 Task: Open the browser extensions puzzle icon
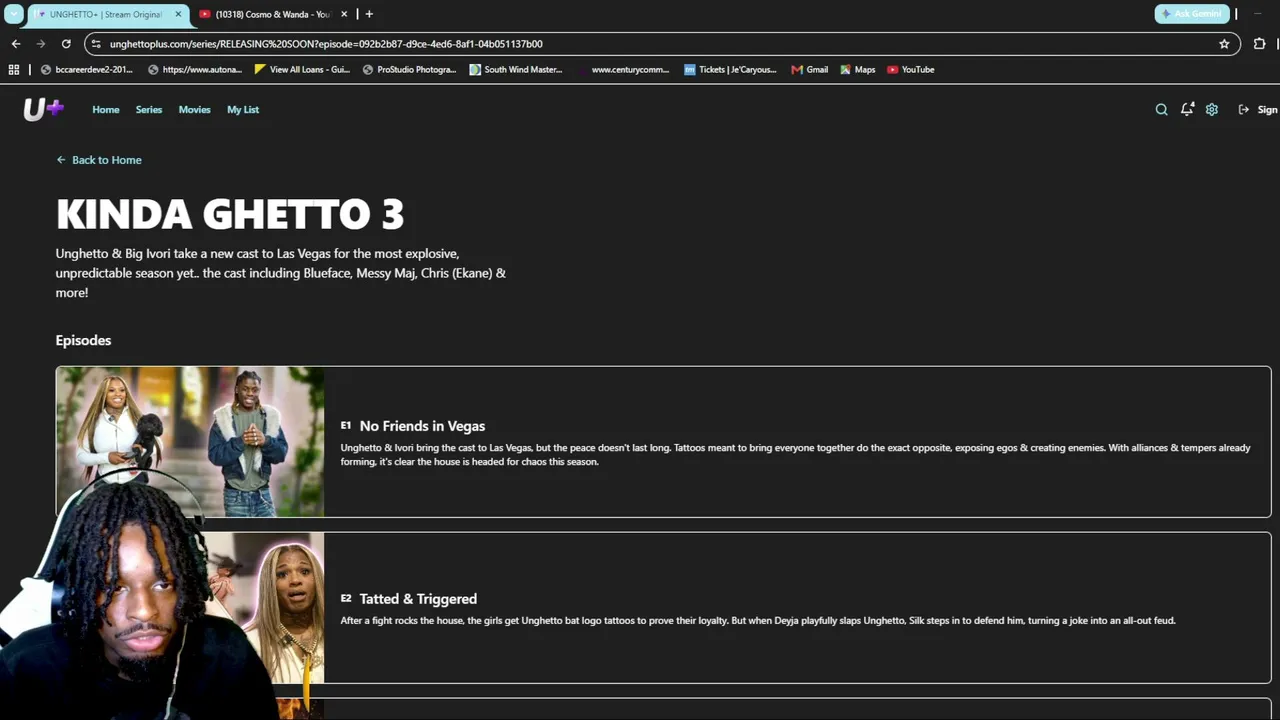pyautogui.click(x=1259, y=44)
